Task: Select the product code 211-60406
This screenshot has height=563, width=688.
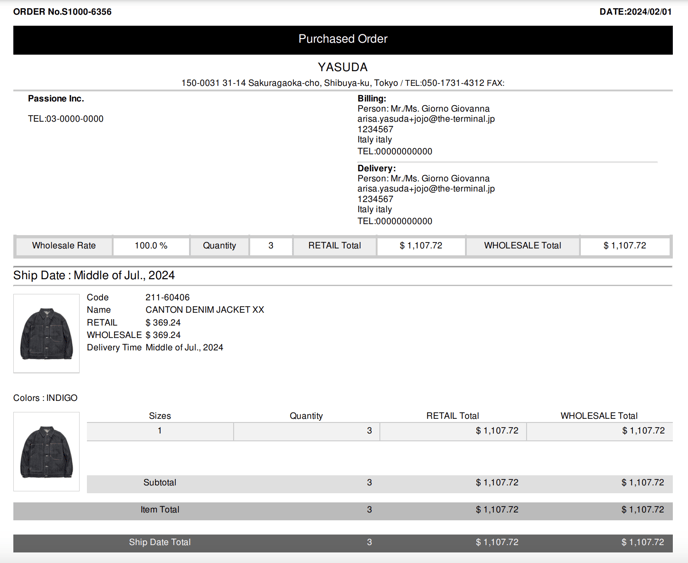Action: [x=167, y=298]
